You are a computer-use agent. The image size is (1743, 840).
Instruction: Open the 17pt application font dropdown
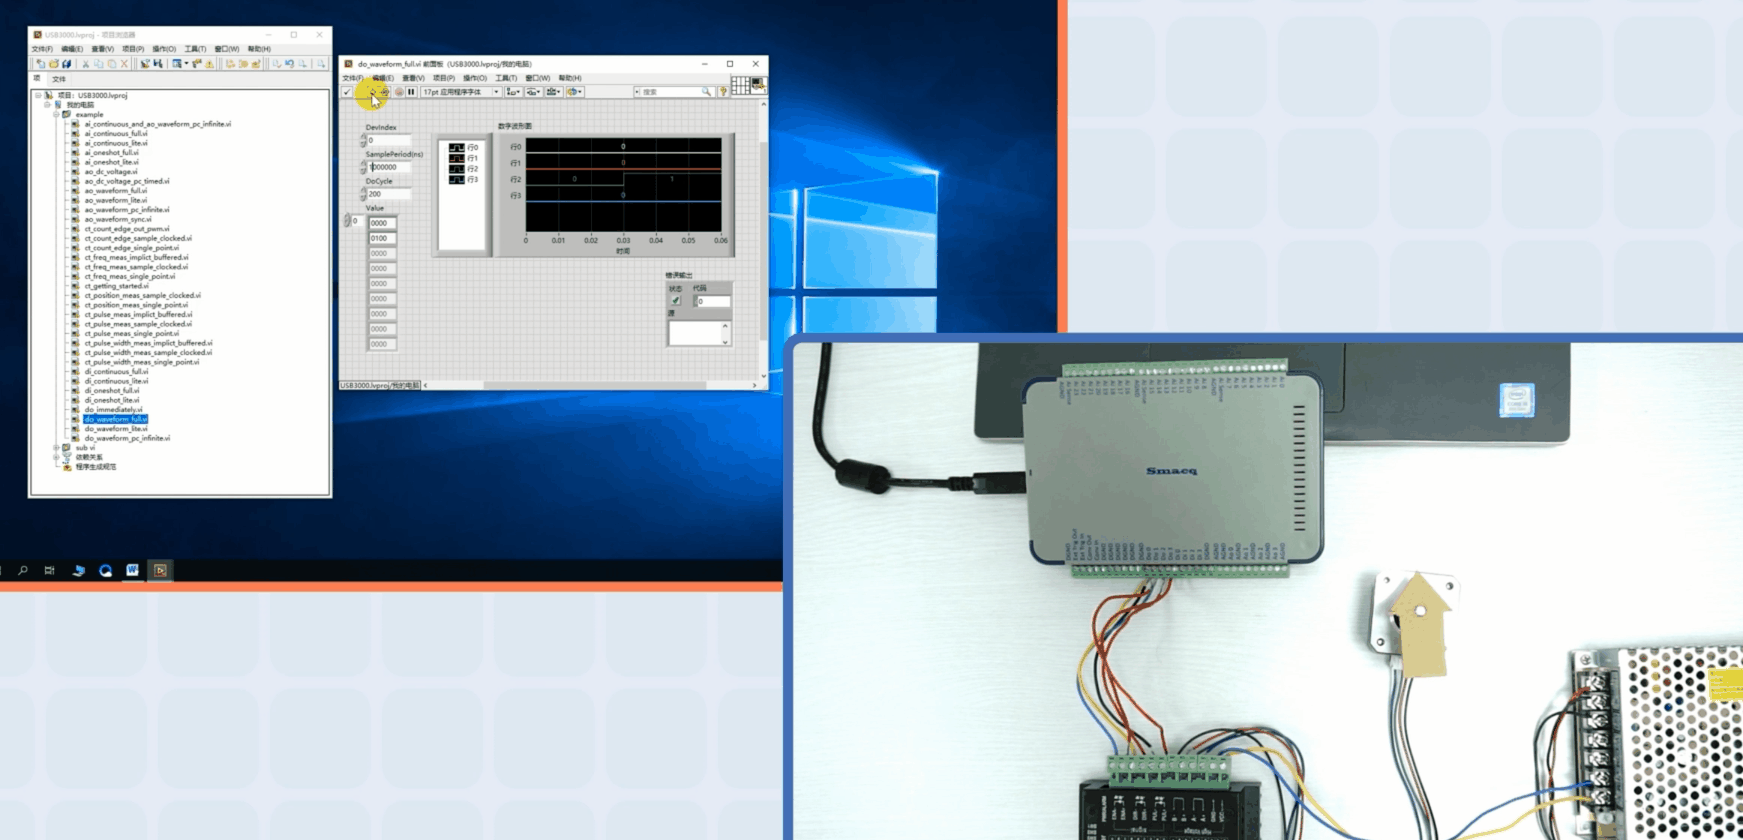pos(461,92)
